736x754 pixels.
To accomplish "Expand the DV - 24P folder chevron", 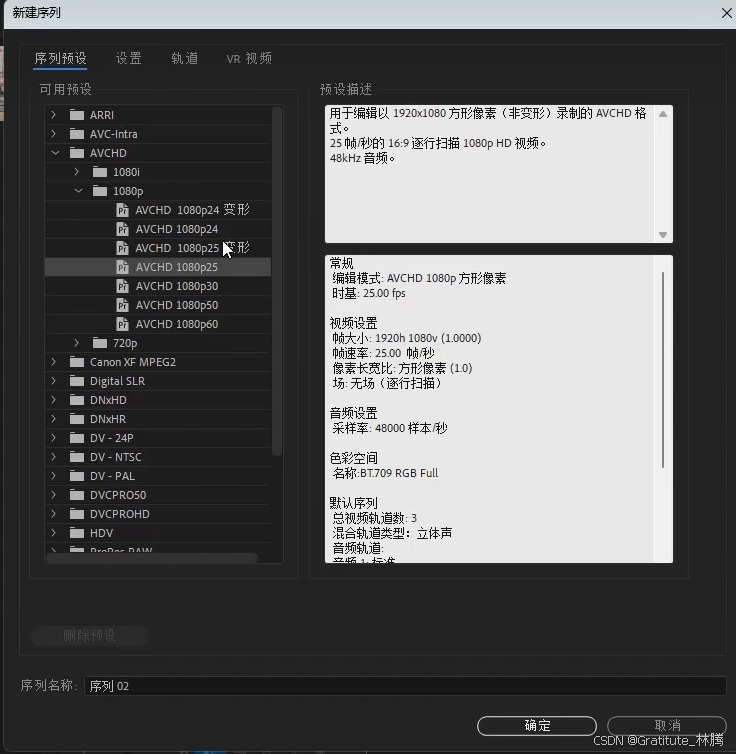I will [54, 438].
